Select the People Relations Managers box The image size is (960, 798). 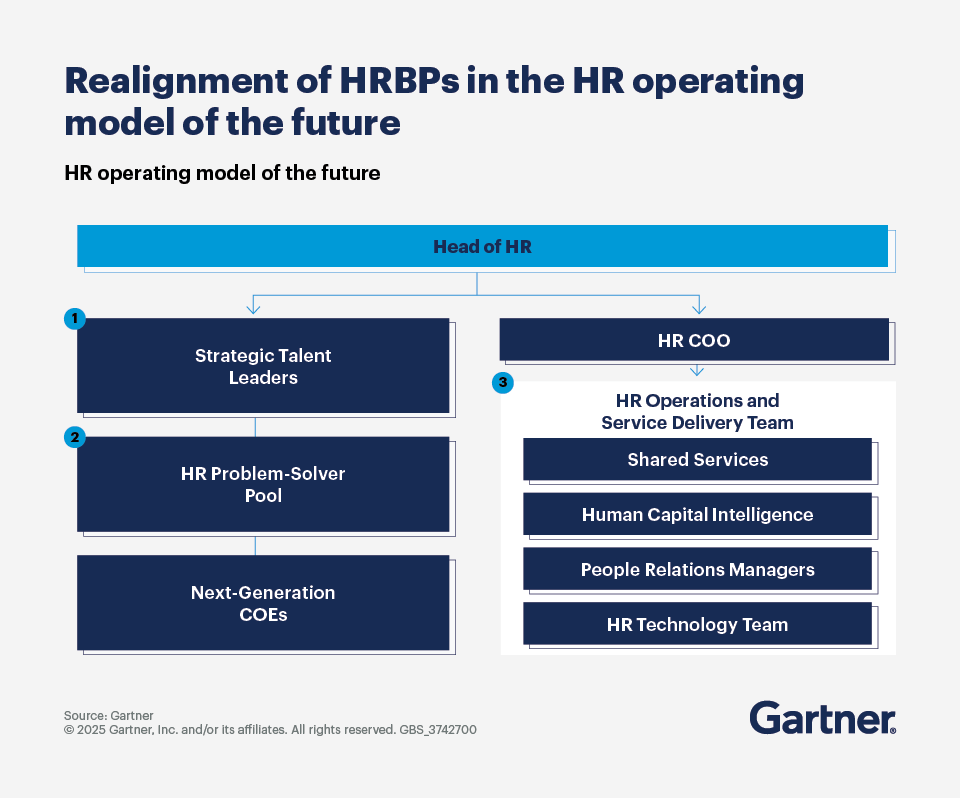[x=697, y=568]
